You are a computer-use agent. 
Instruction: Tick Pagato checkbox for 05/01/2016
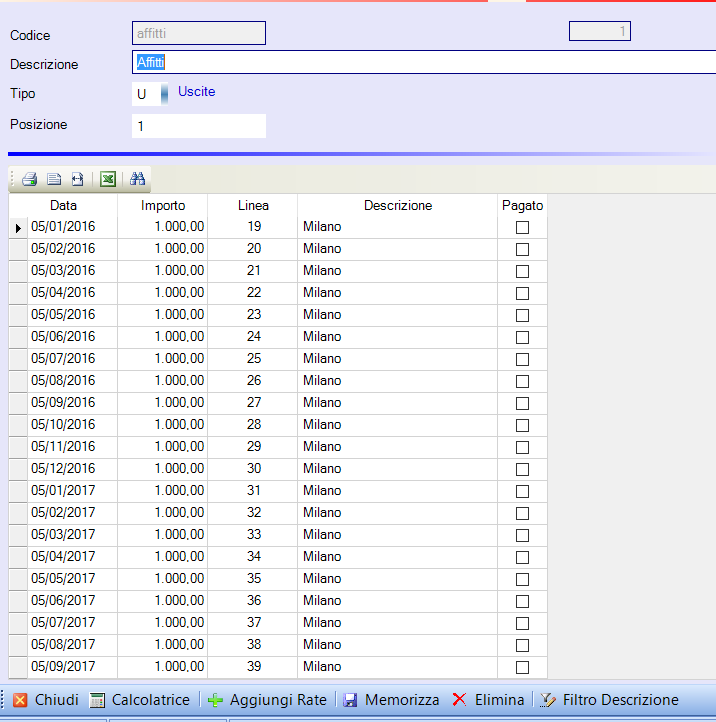point(522,227)
